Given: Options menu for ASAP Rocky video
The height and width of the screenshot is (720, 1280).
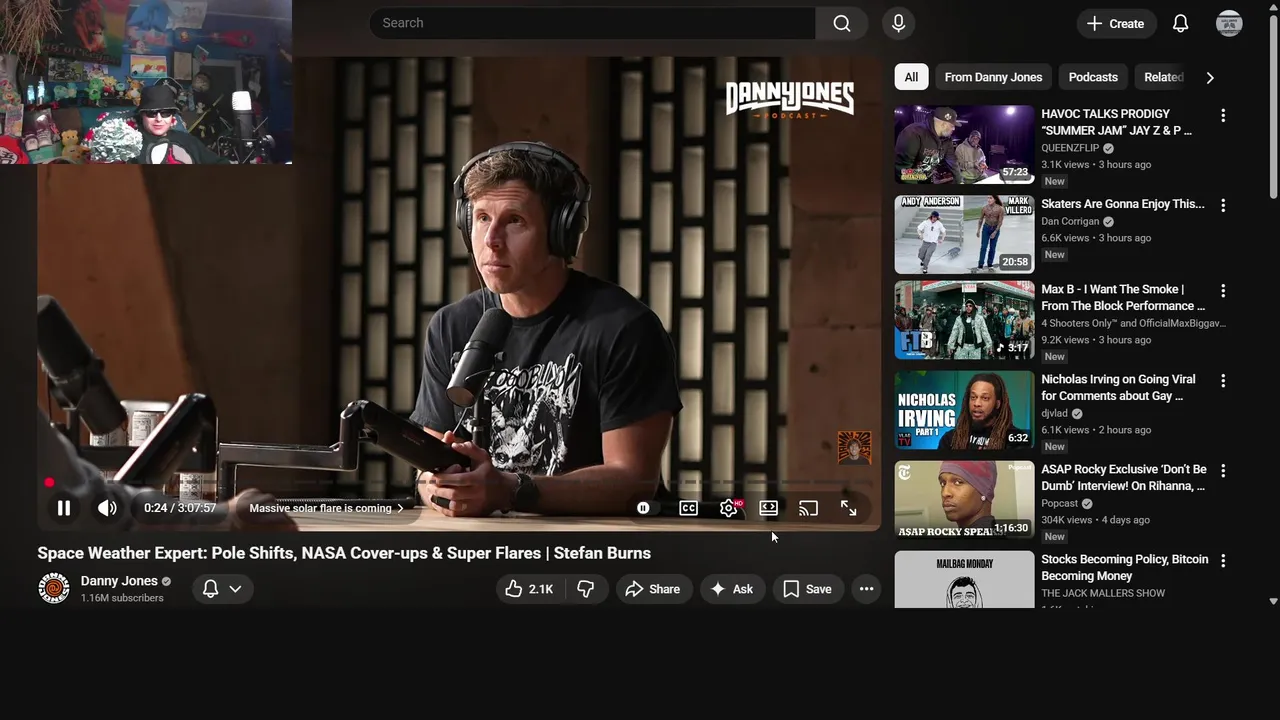Looking at the screenshot, I should point(1222,471).
